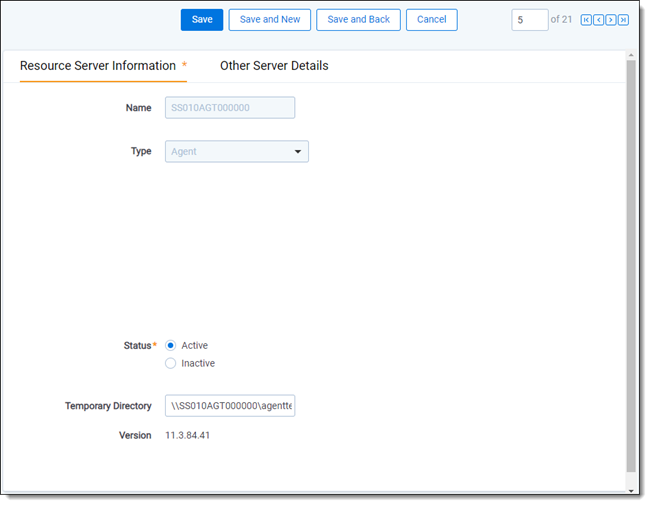Click the blue Save button
650x505 pixels.
coord(202,19)
